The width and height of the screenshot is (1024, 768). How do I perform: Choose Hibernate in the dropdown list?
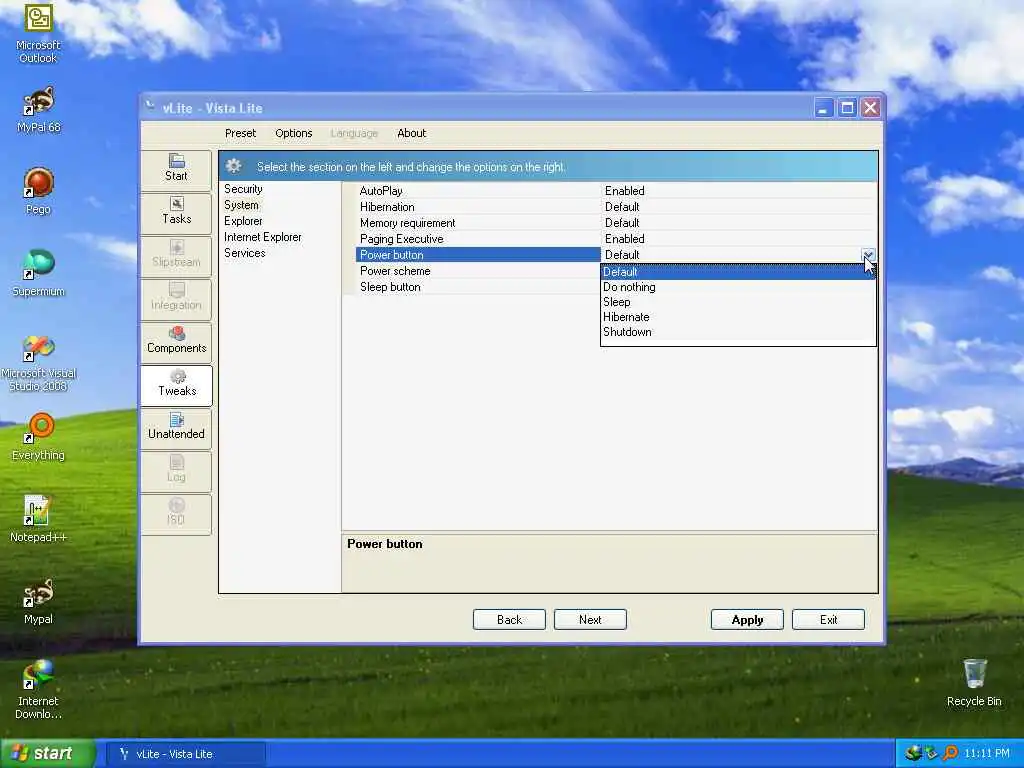click(738, 317)
